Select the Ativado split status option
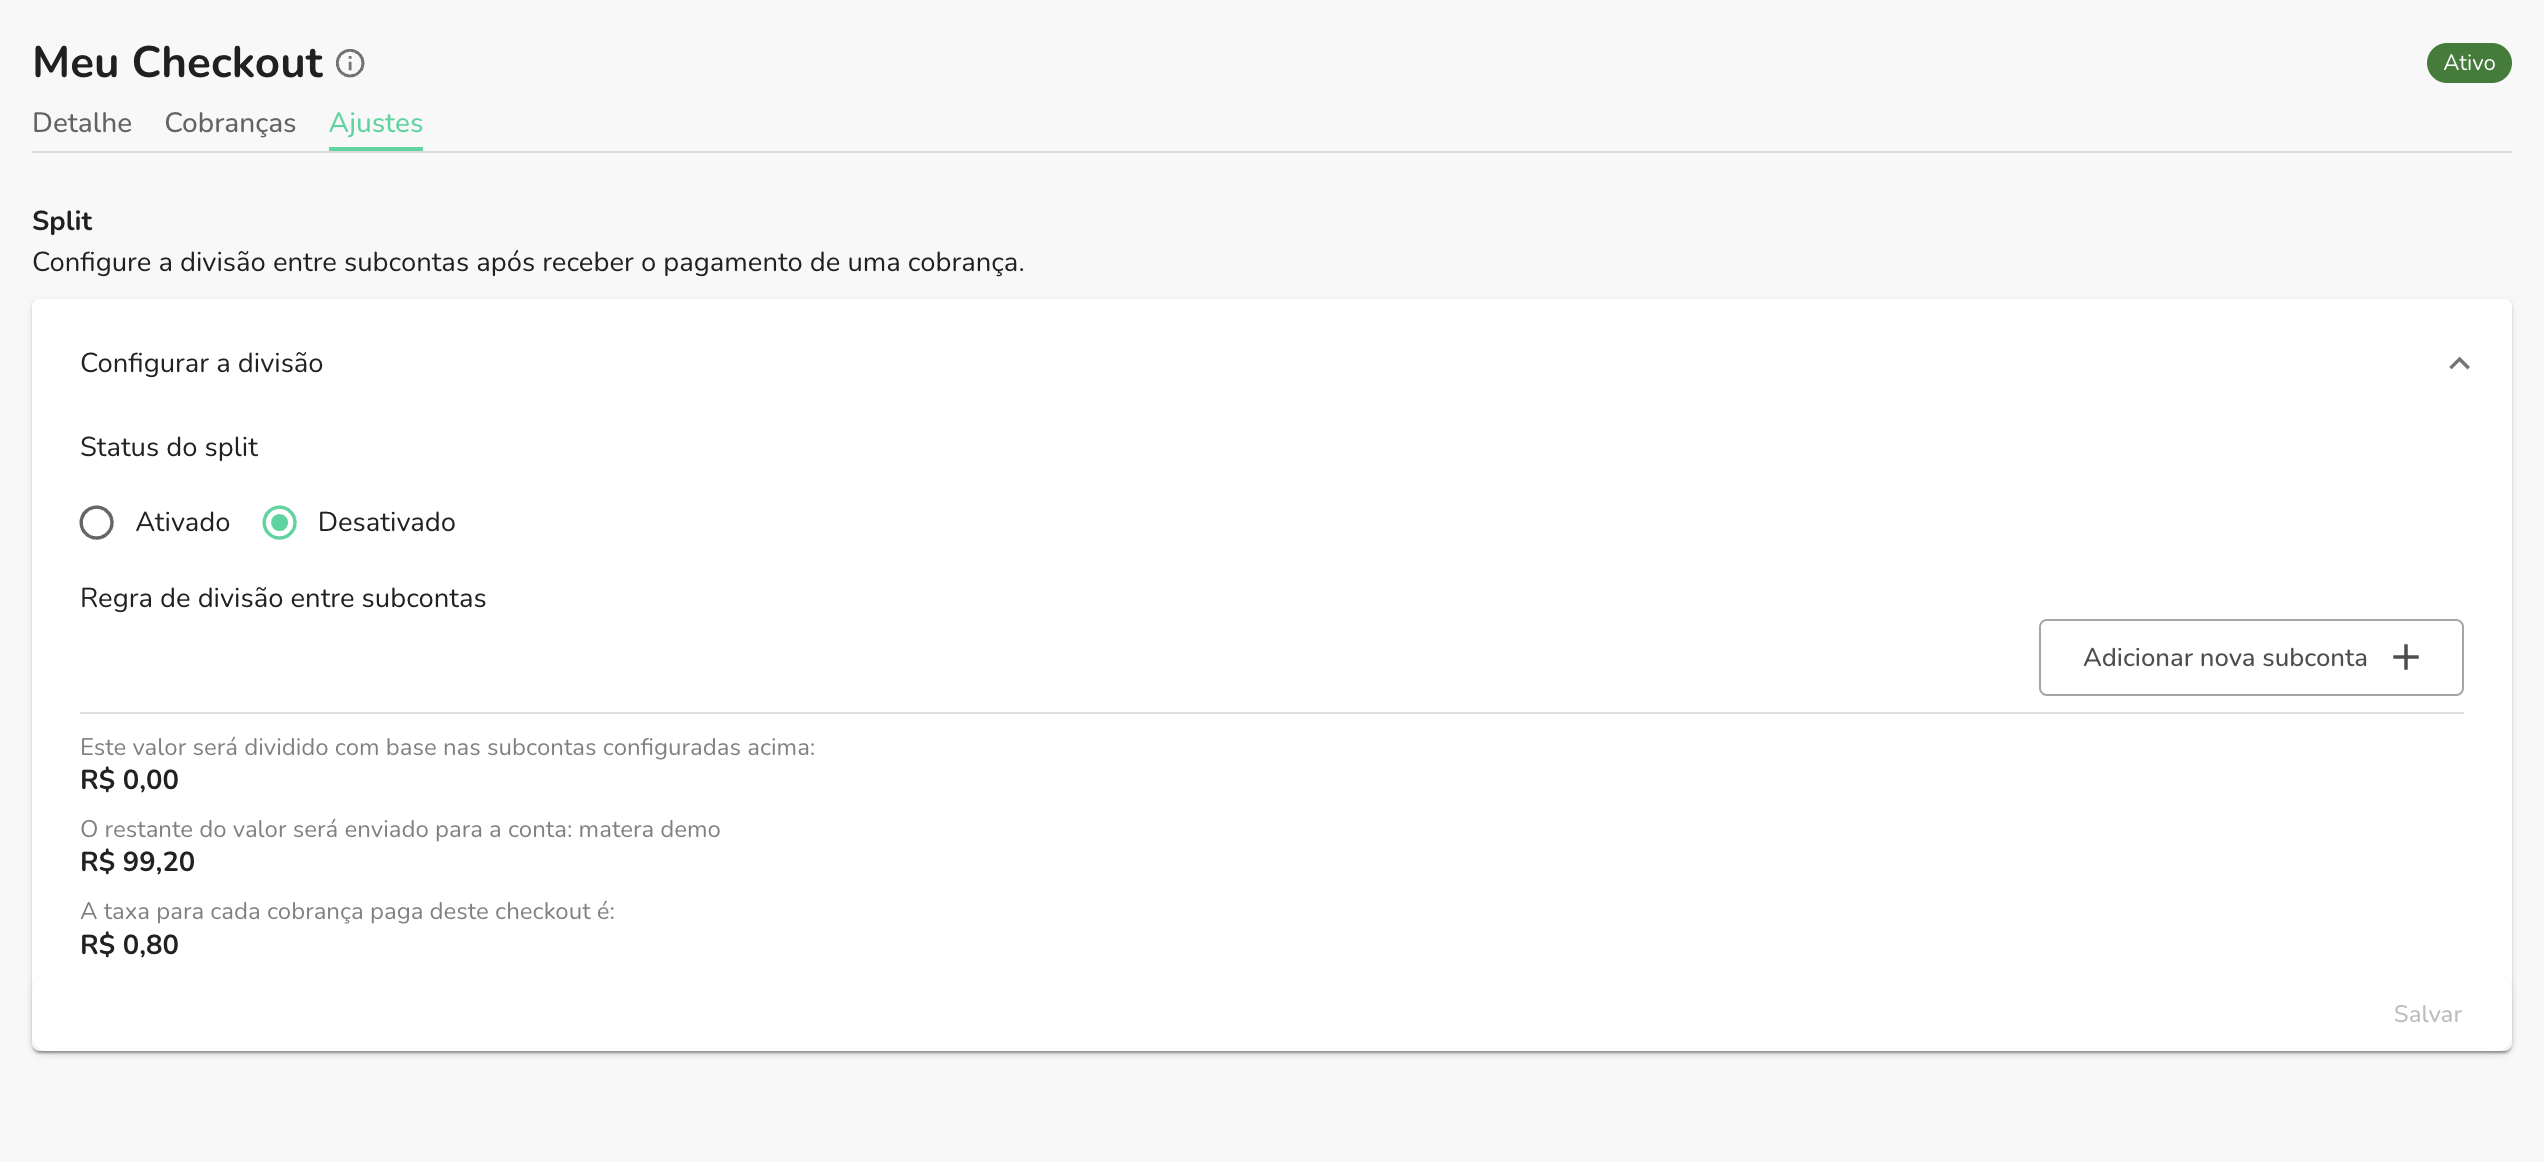Viewport: 2544px width, 1162px height. point(97,522)
